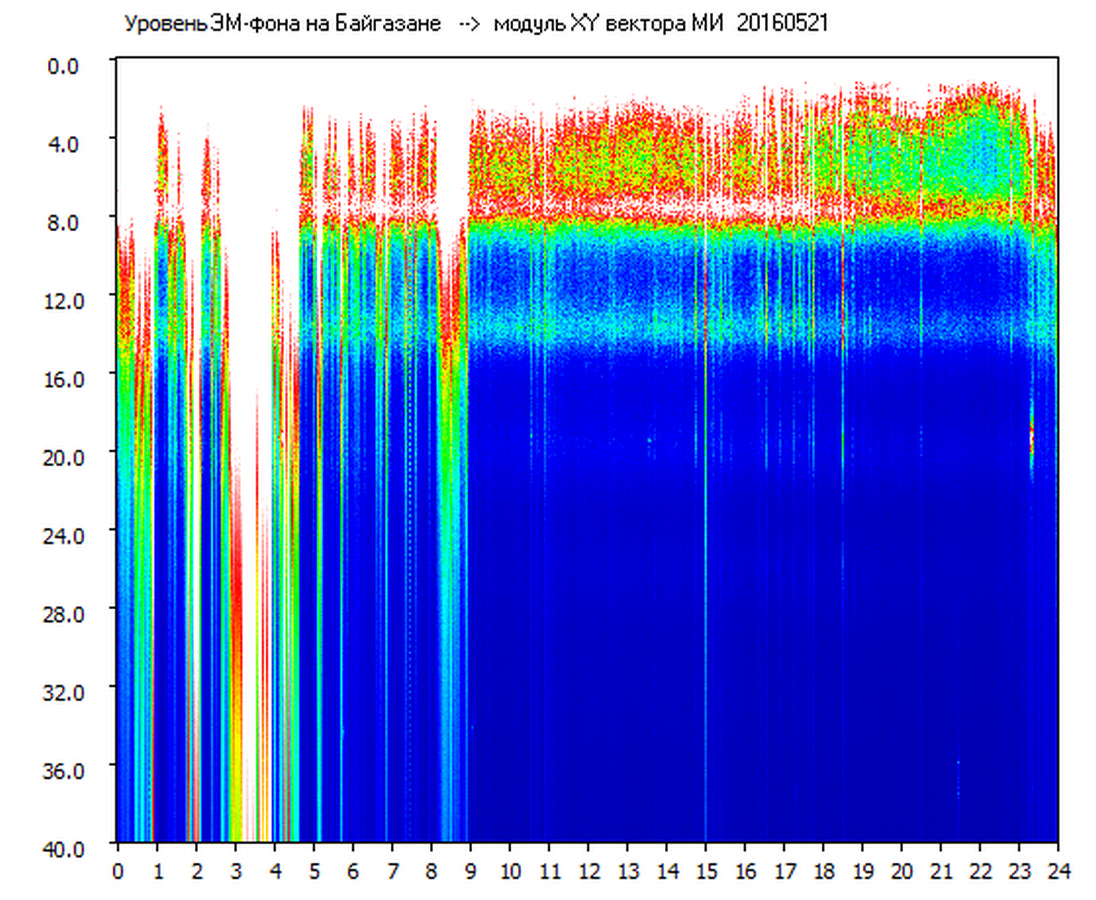Click the hour 15 x-axis label

(705, 870)
